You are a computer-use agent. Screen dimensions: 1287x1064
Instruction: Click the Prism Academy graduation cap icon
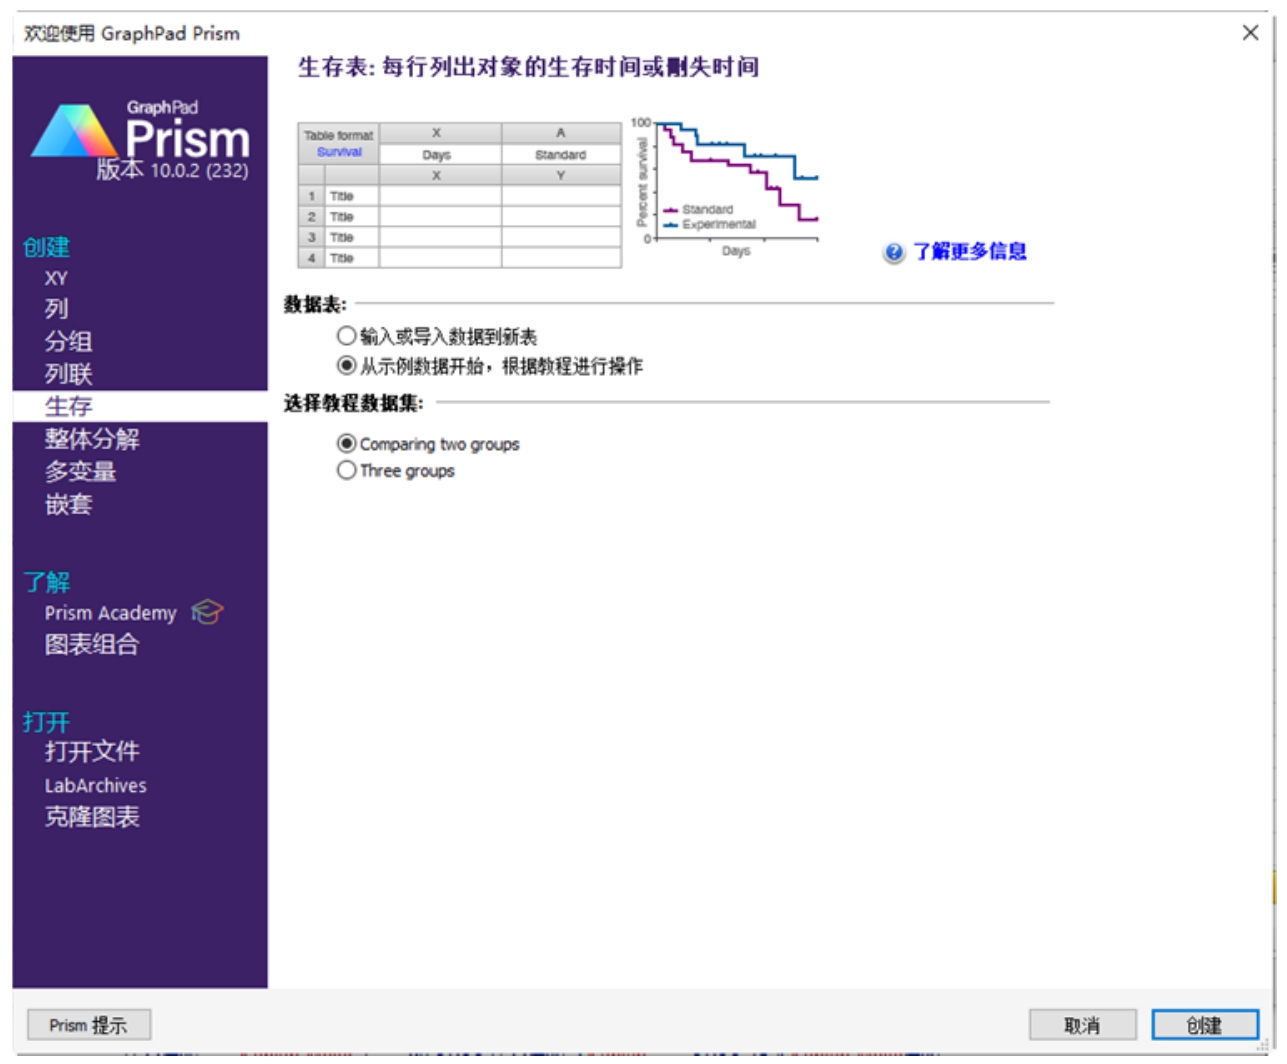click(x=207, y=611)
